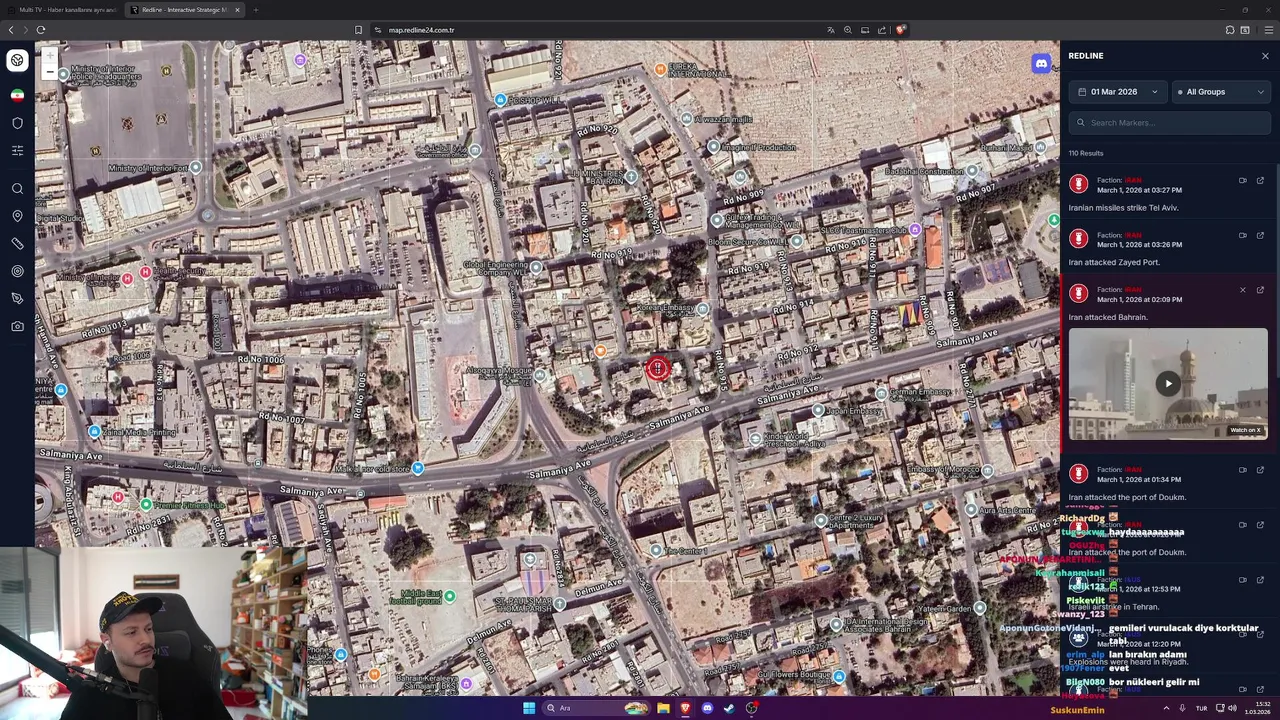
Task: Zoom in the map with plus button
Action: (x=49, y=56)
